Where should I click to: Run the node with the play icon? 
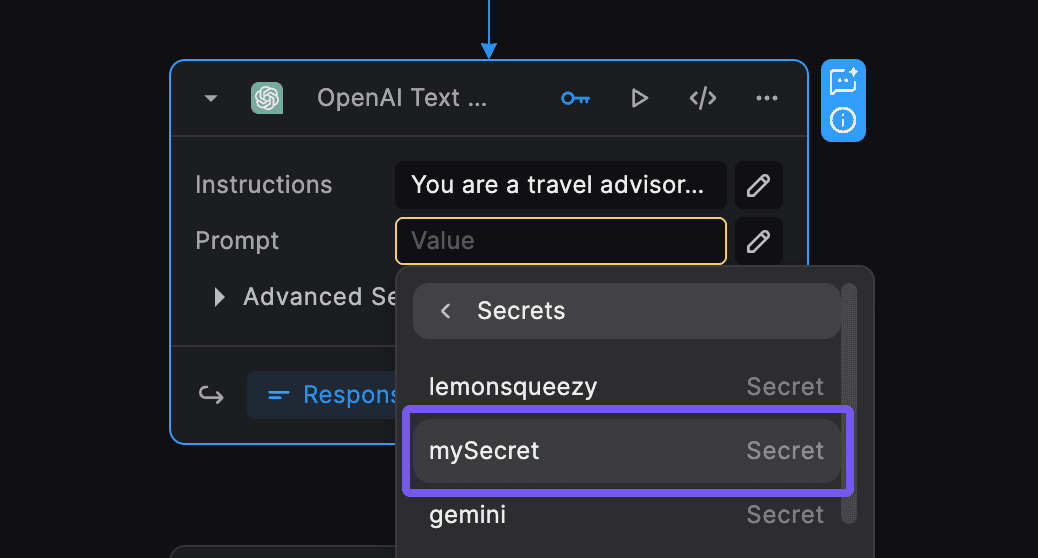[x=639, y=98]
